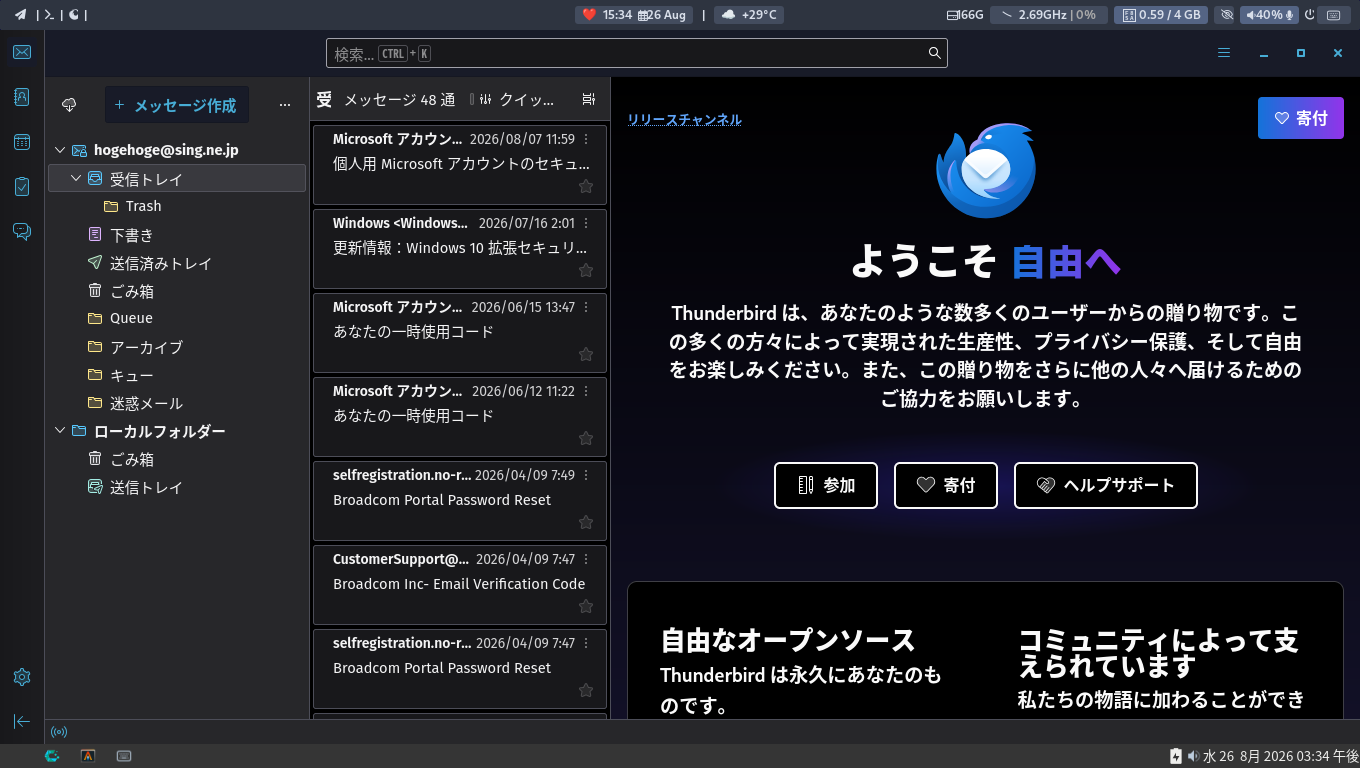The image size is (1360, 768).
Task: Select the 送信トレイ local folder
Action: click(177, 487)
